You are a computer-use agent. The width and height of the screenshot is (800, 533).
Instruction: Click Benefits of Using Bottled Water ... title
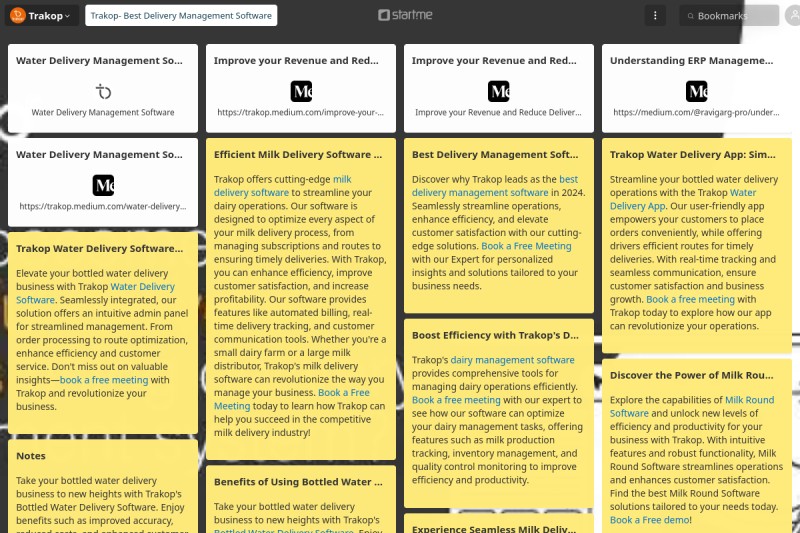[298, 482]
